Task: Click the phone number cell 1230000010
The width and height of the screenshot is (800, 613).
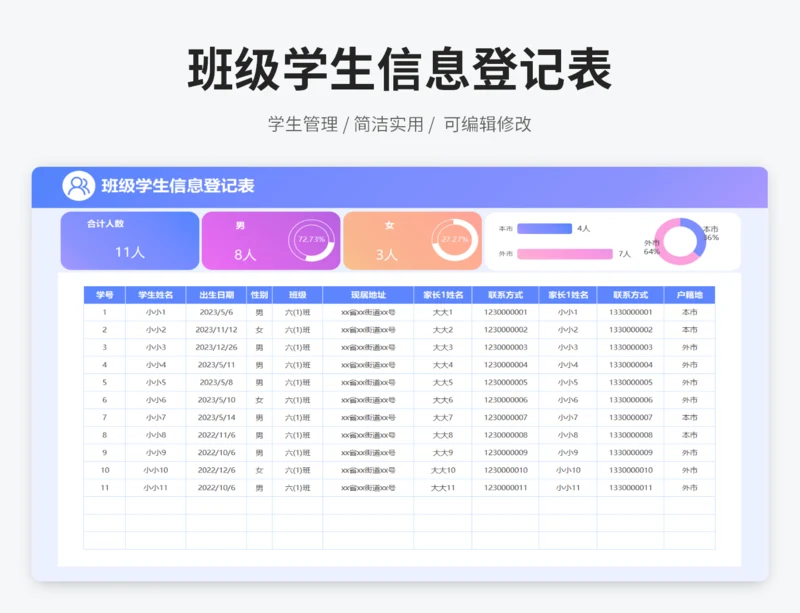Action: point(506,470)
